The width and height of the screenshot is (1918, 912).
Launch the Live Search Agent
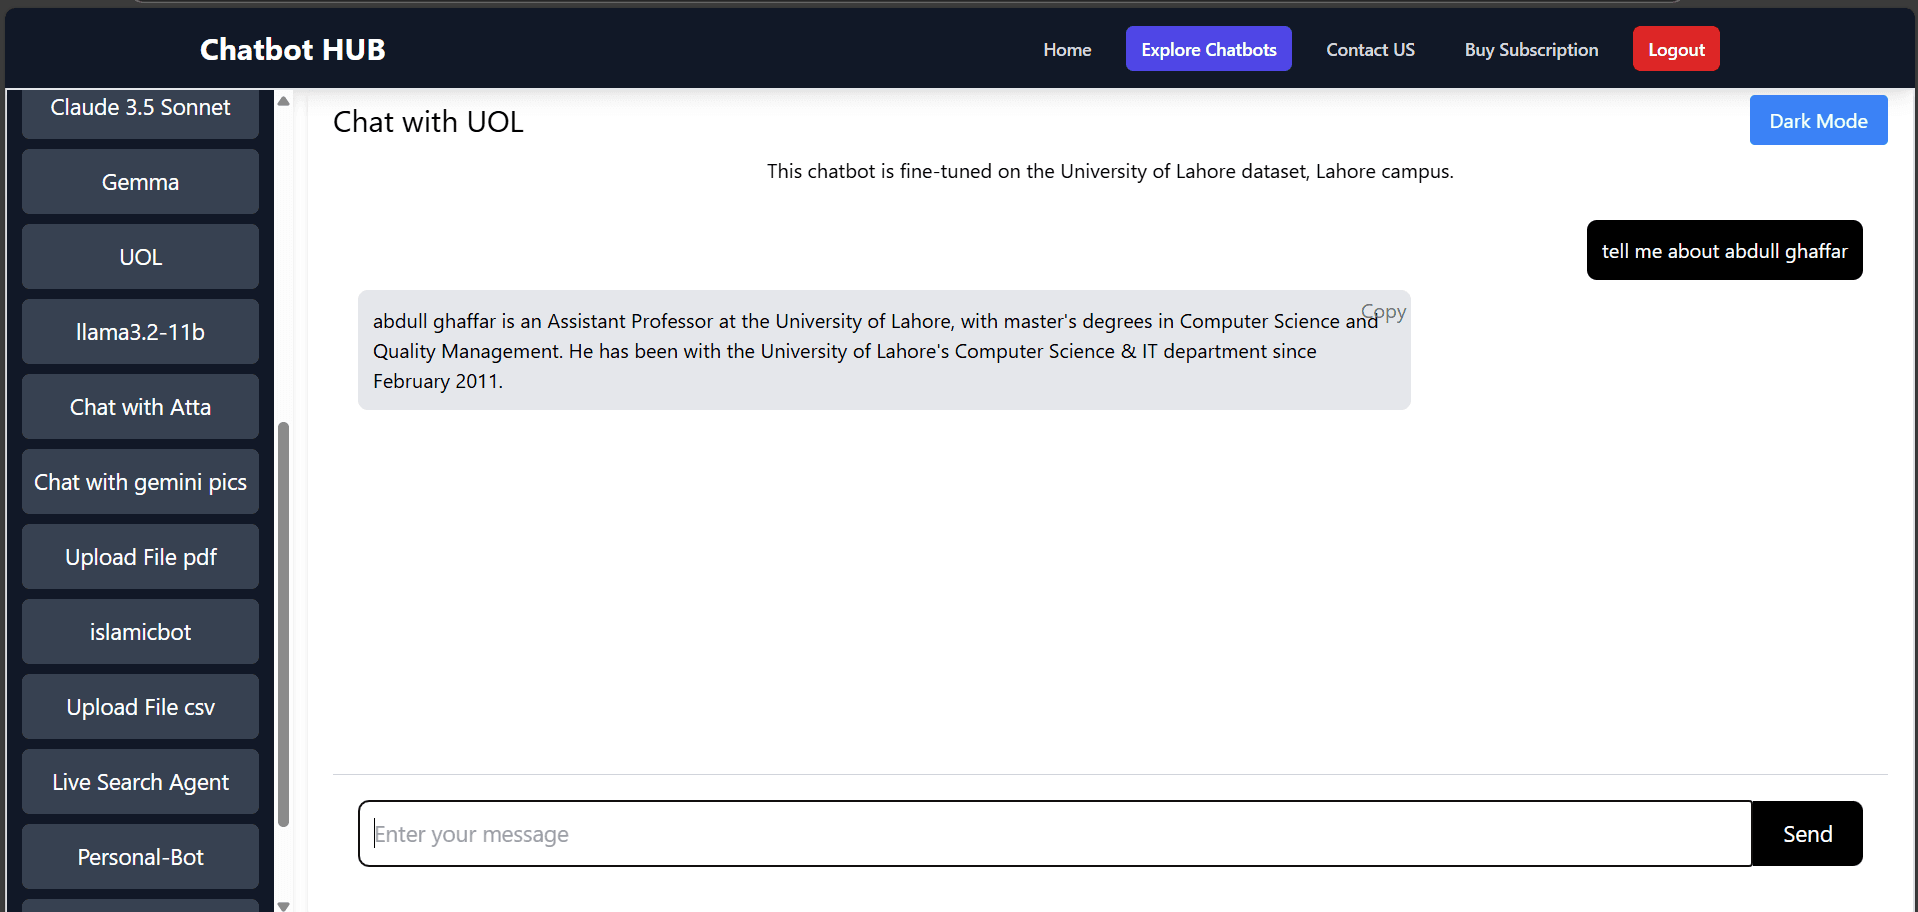pyautogui.click(x=140, y=782)
